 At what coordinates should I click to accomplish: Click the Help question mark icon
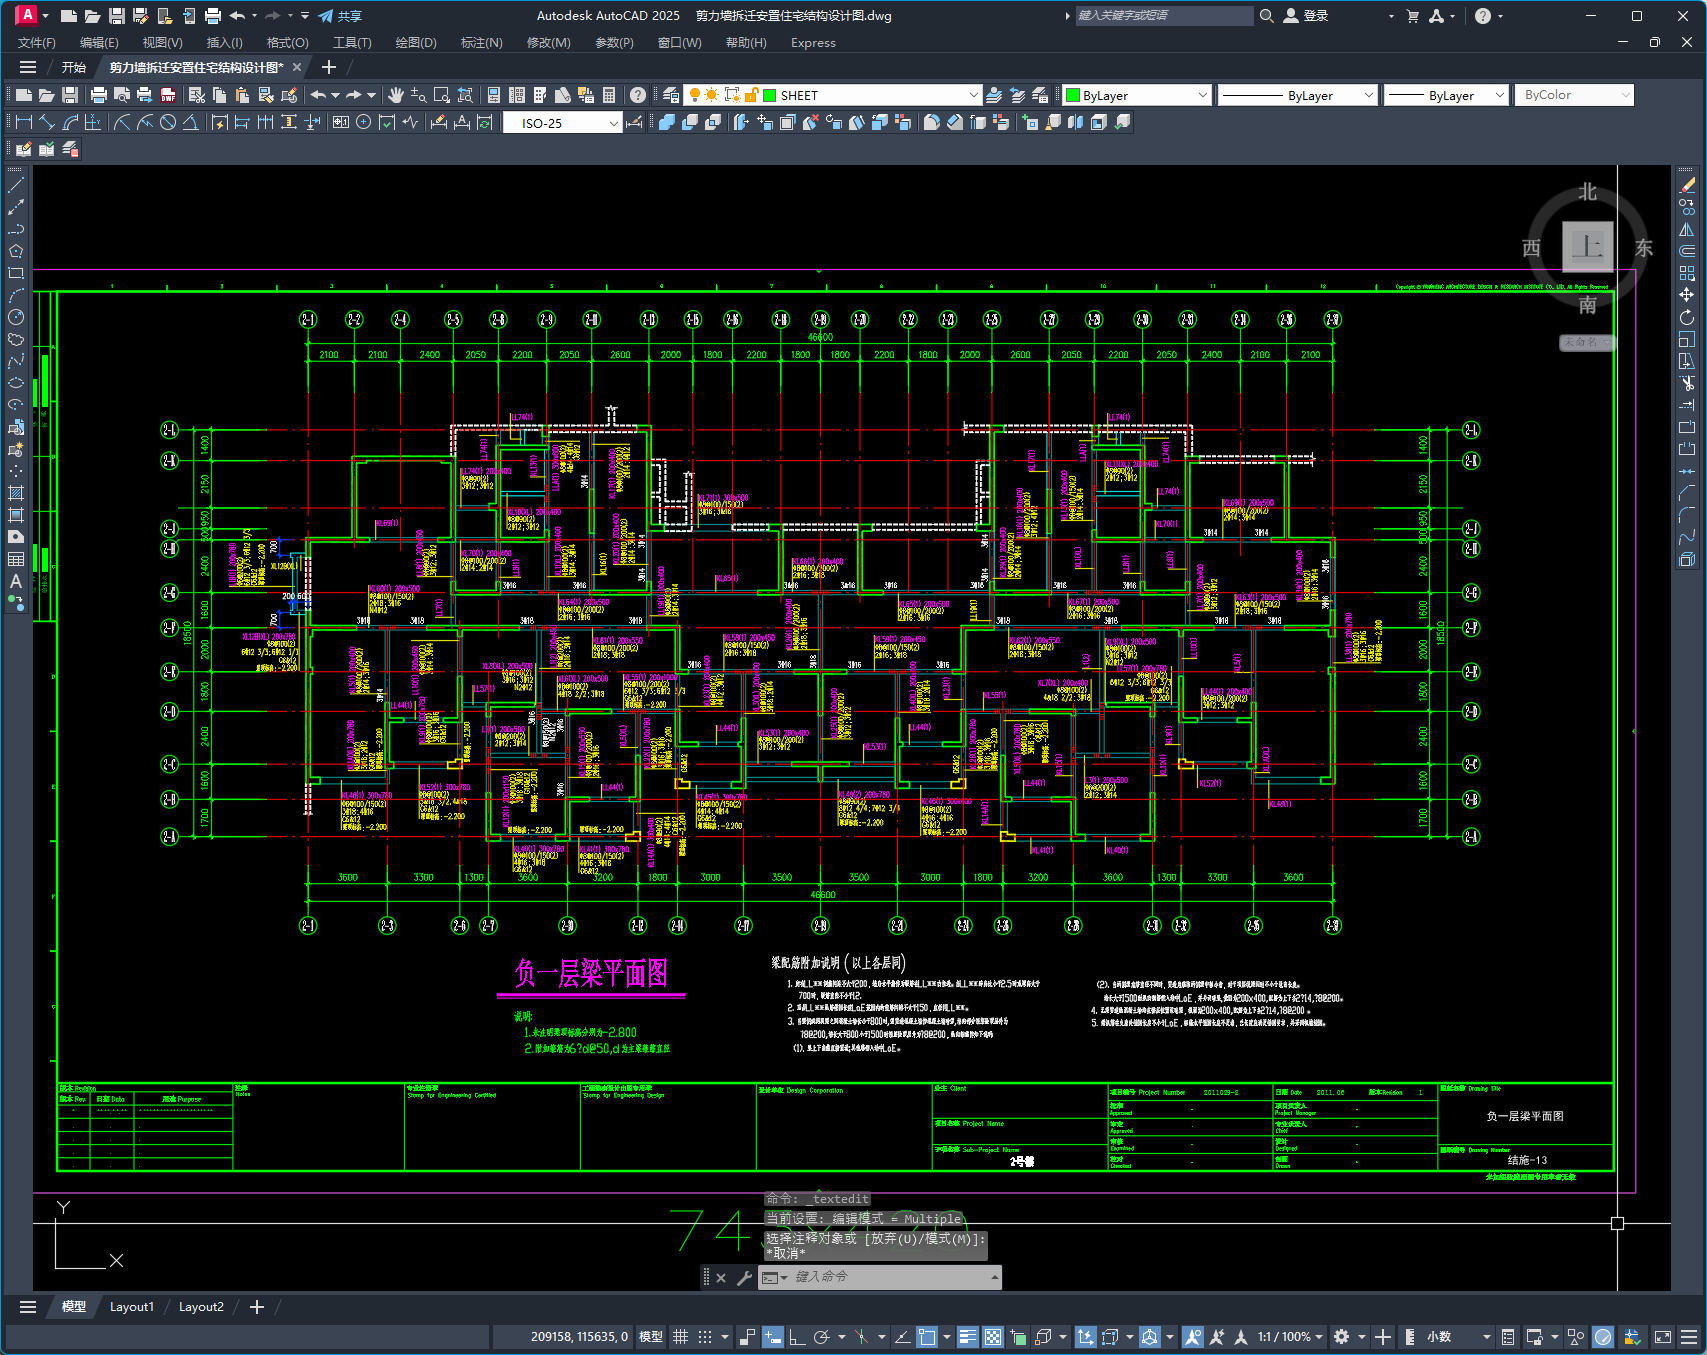click(638, 95)
